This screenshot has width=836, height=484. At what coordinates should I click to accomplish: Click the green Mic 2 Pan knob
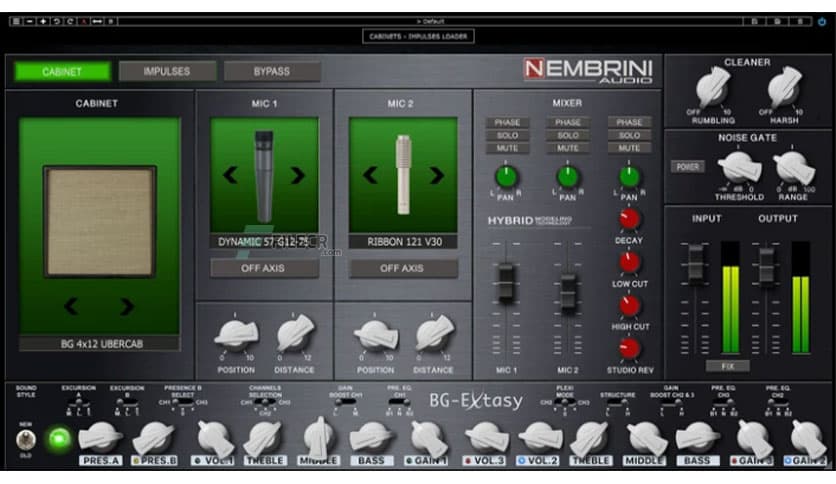coord(567,176)
